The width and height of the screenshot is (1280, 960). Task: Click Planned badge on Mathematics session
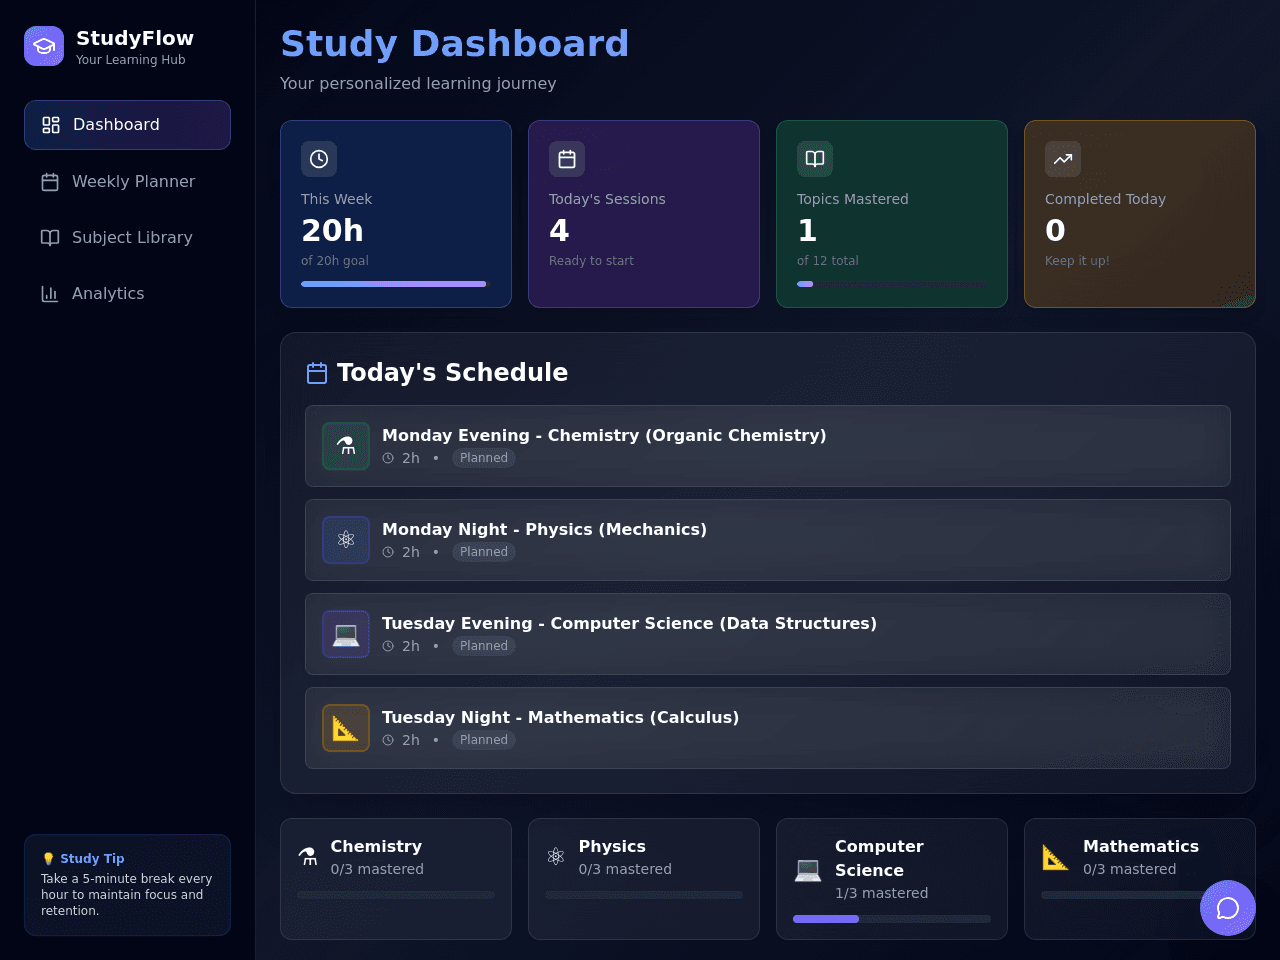484,740
